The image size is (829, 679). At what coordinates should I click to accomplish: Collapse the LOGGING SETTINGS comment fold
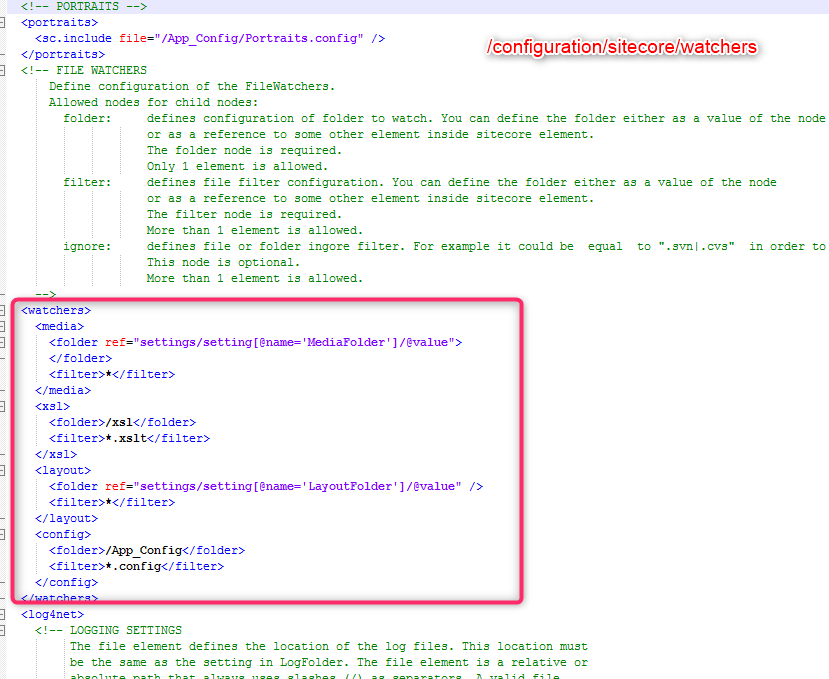(x=5, y=630)
